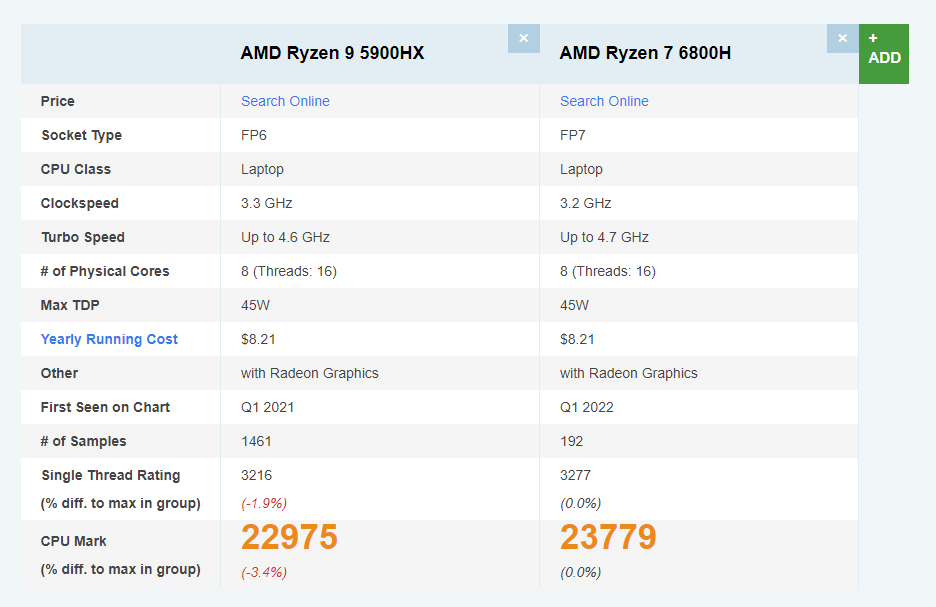This screenshot has height=607, width=936.
Task: Click single thread rating 3216
Action: 257,475
